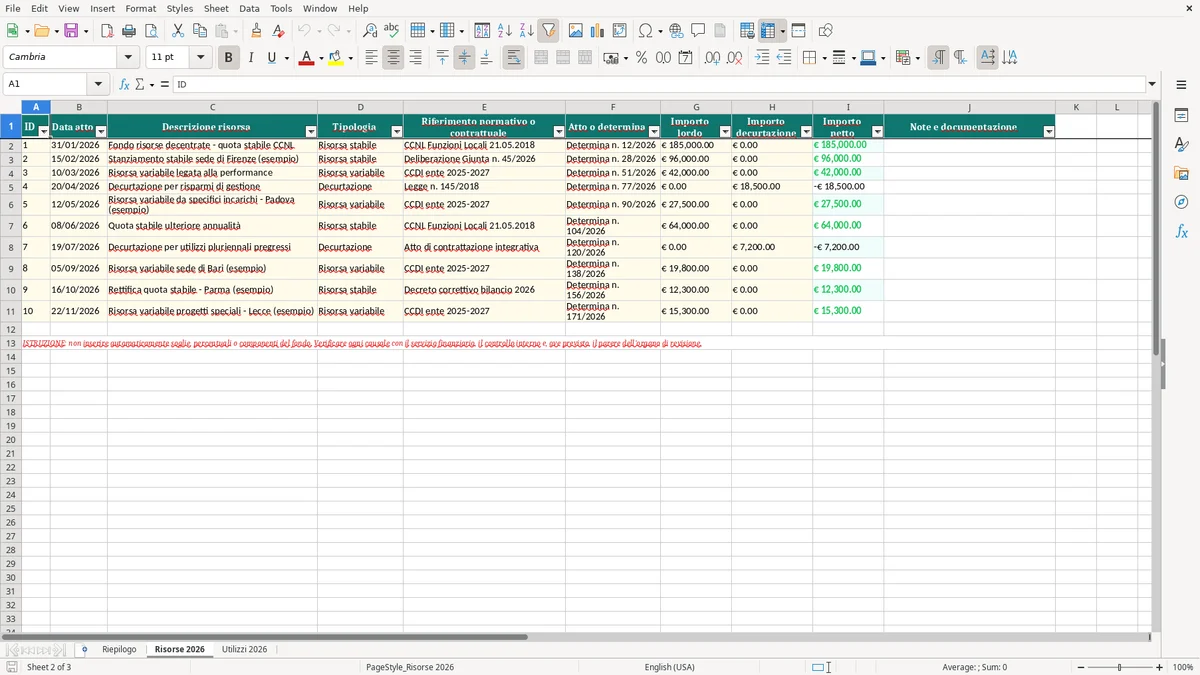The image size is (1200, 675).
Task: Open the Font Size dropdown arrow
Action: 200,58
